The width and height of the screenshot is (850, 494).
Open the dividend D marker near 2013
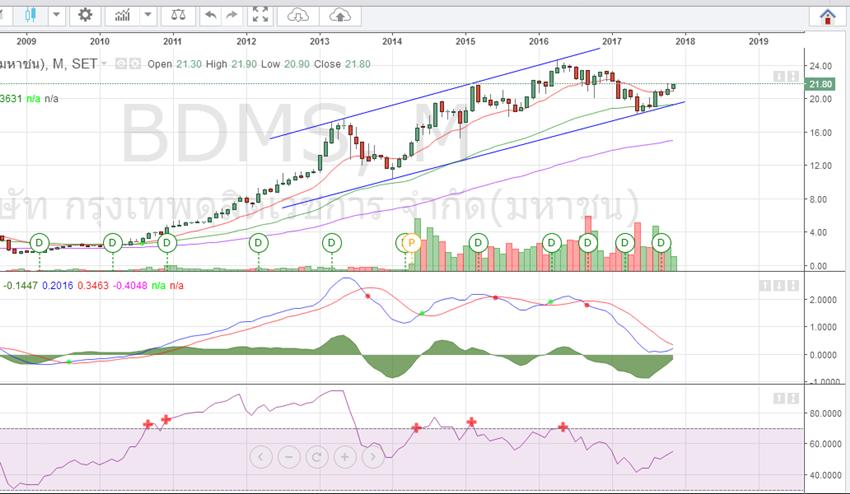point(332,242)
